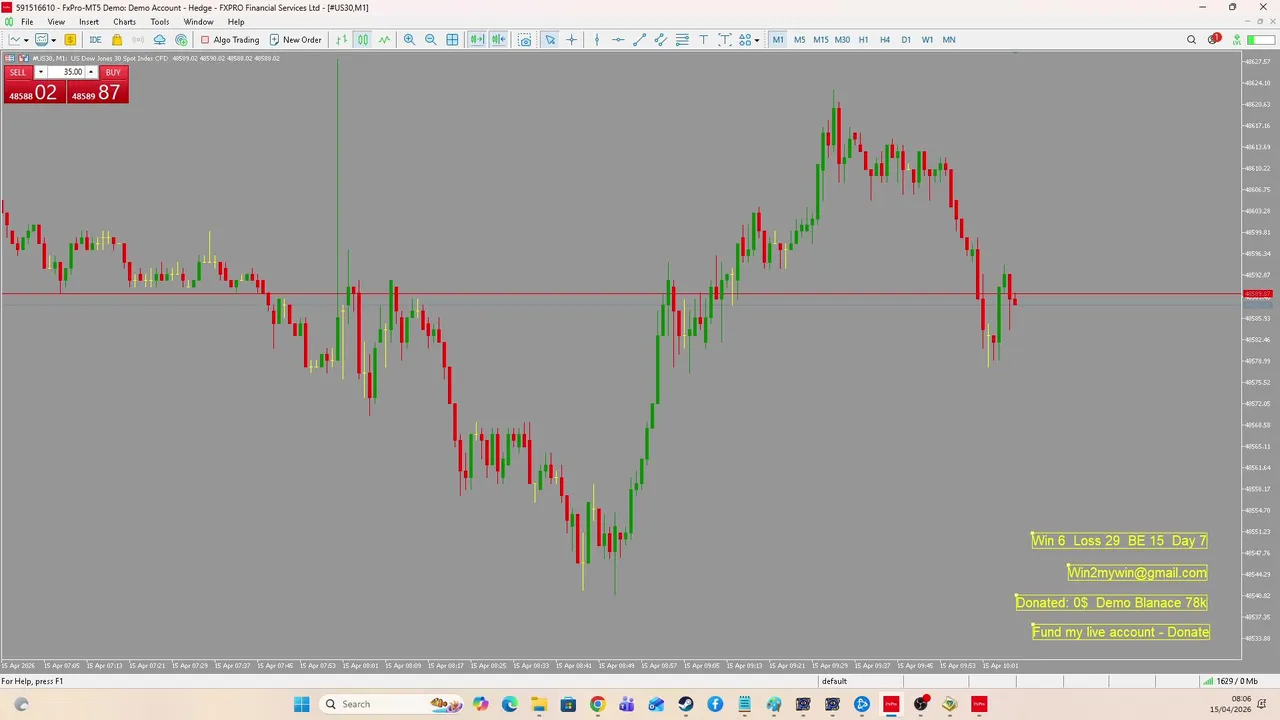The width and height of the screenshot is (1280, 720).
Task: Select D1 timeframe
Action: (x=906, y=40)
